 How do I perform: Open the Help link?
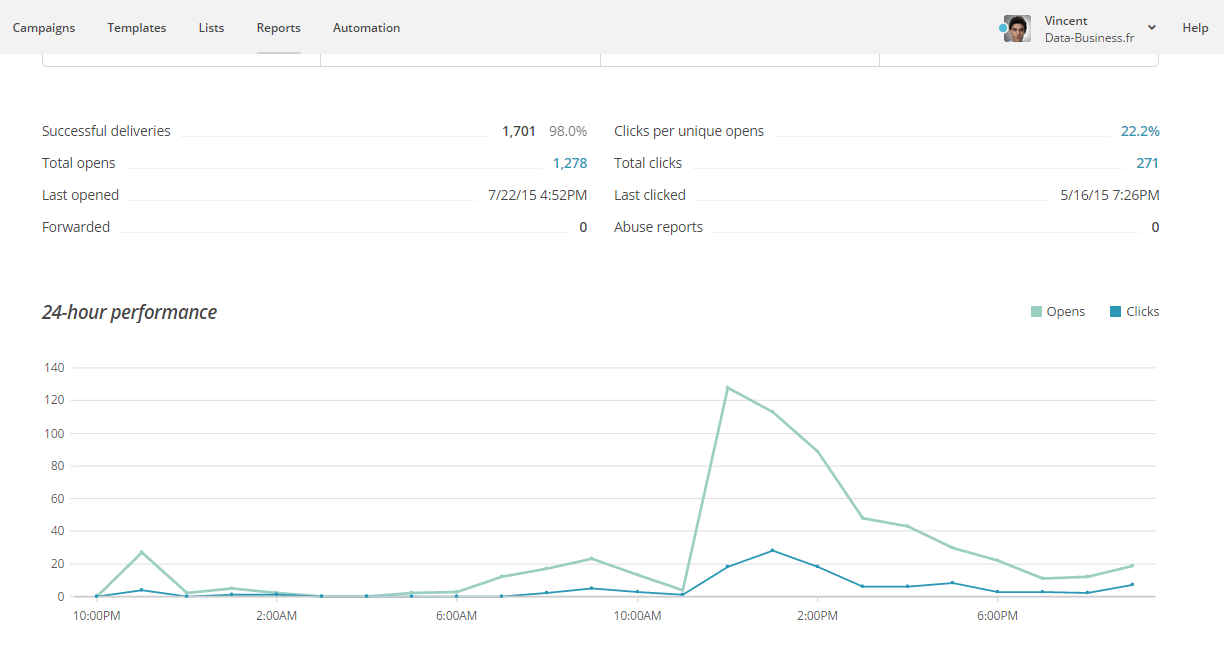[x=1195, y=28]
